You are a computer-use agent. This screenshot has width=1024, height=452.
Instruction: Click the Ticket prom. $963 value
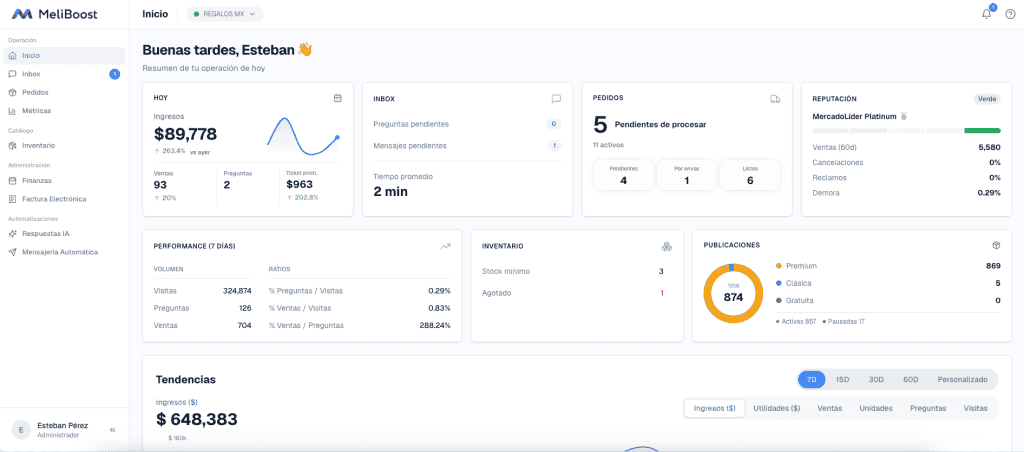(300, 184)
